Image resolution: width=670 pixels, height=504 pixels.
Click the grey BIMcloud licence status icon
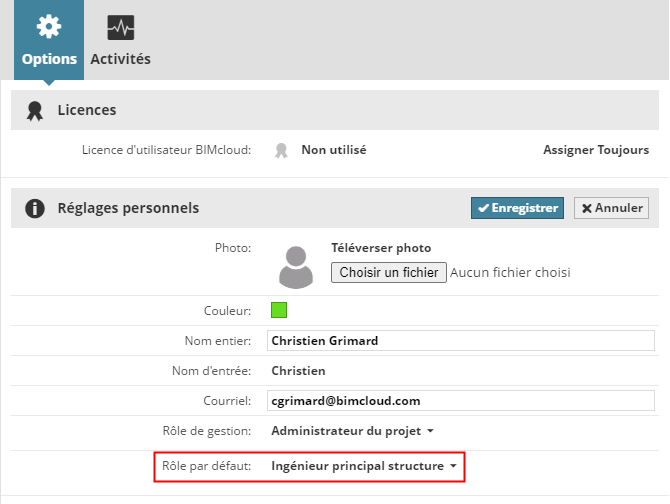pos(282,150)
